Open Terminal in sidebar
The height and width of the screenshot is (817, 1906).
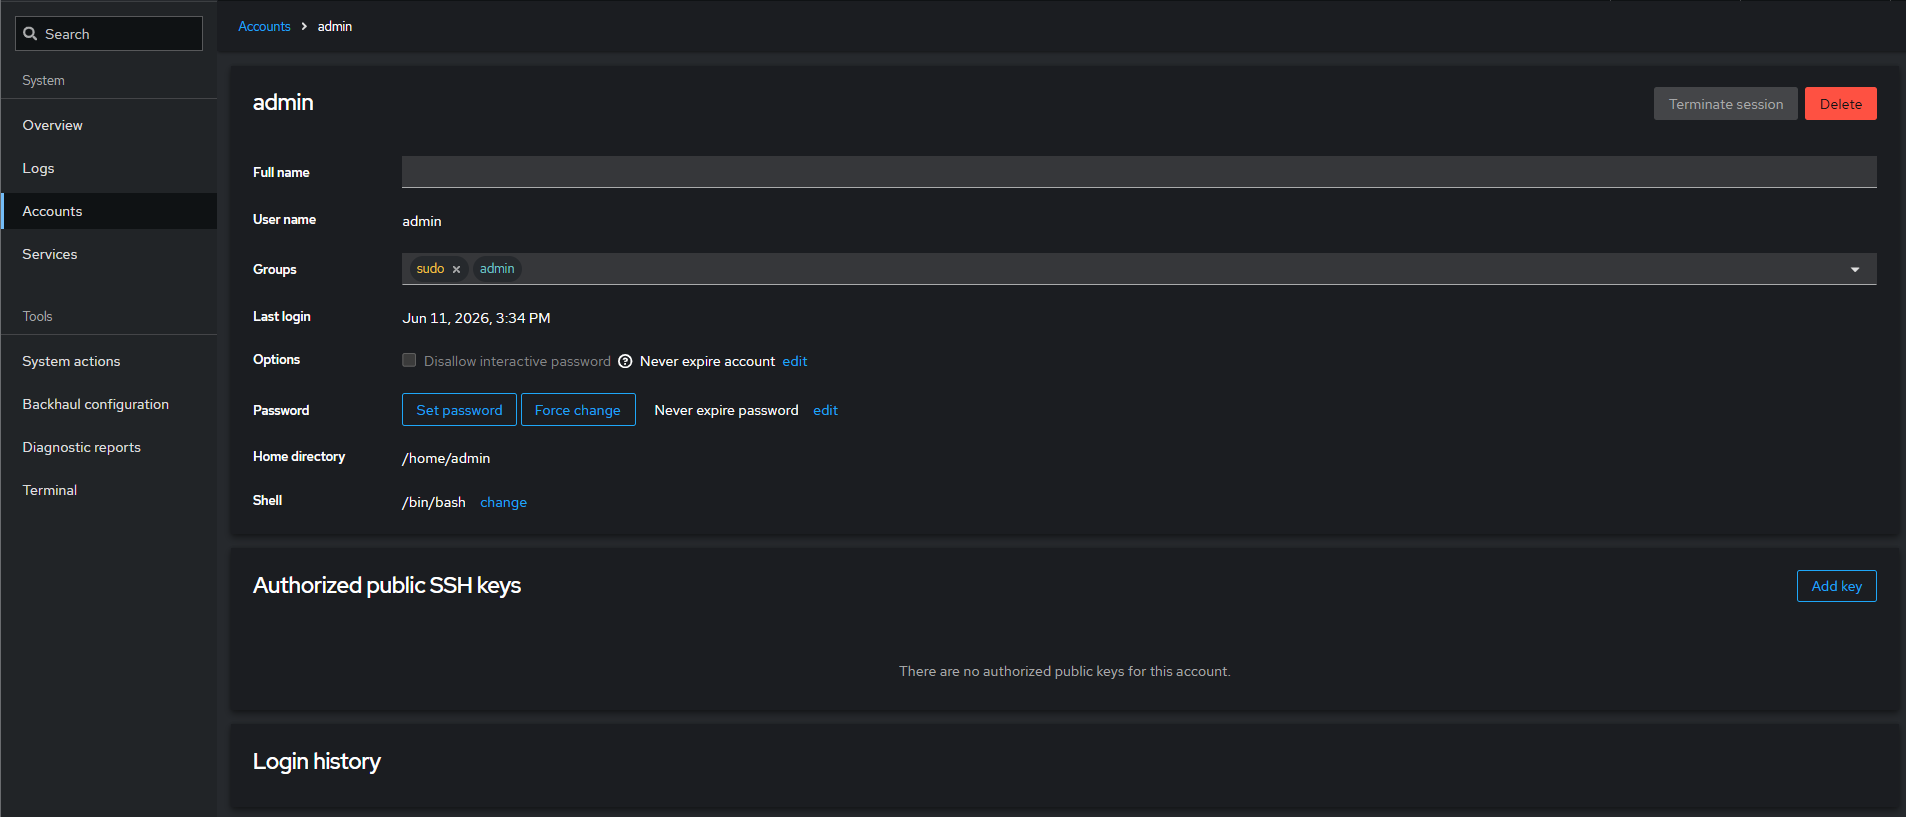click(x=109, y=490)
